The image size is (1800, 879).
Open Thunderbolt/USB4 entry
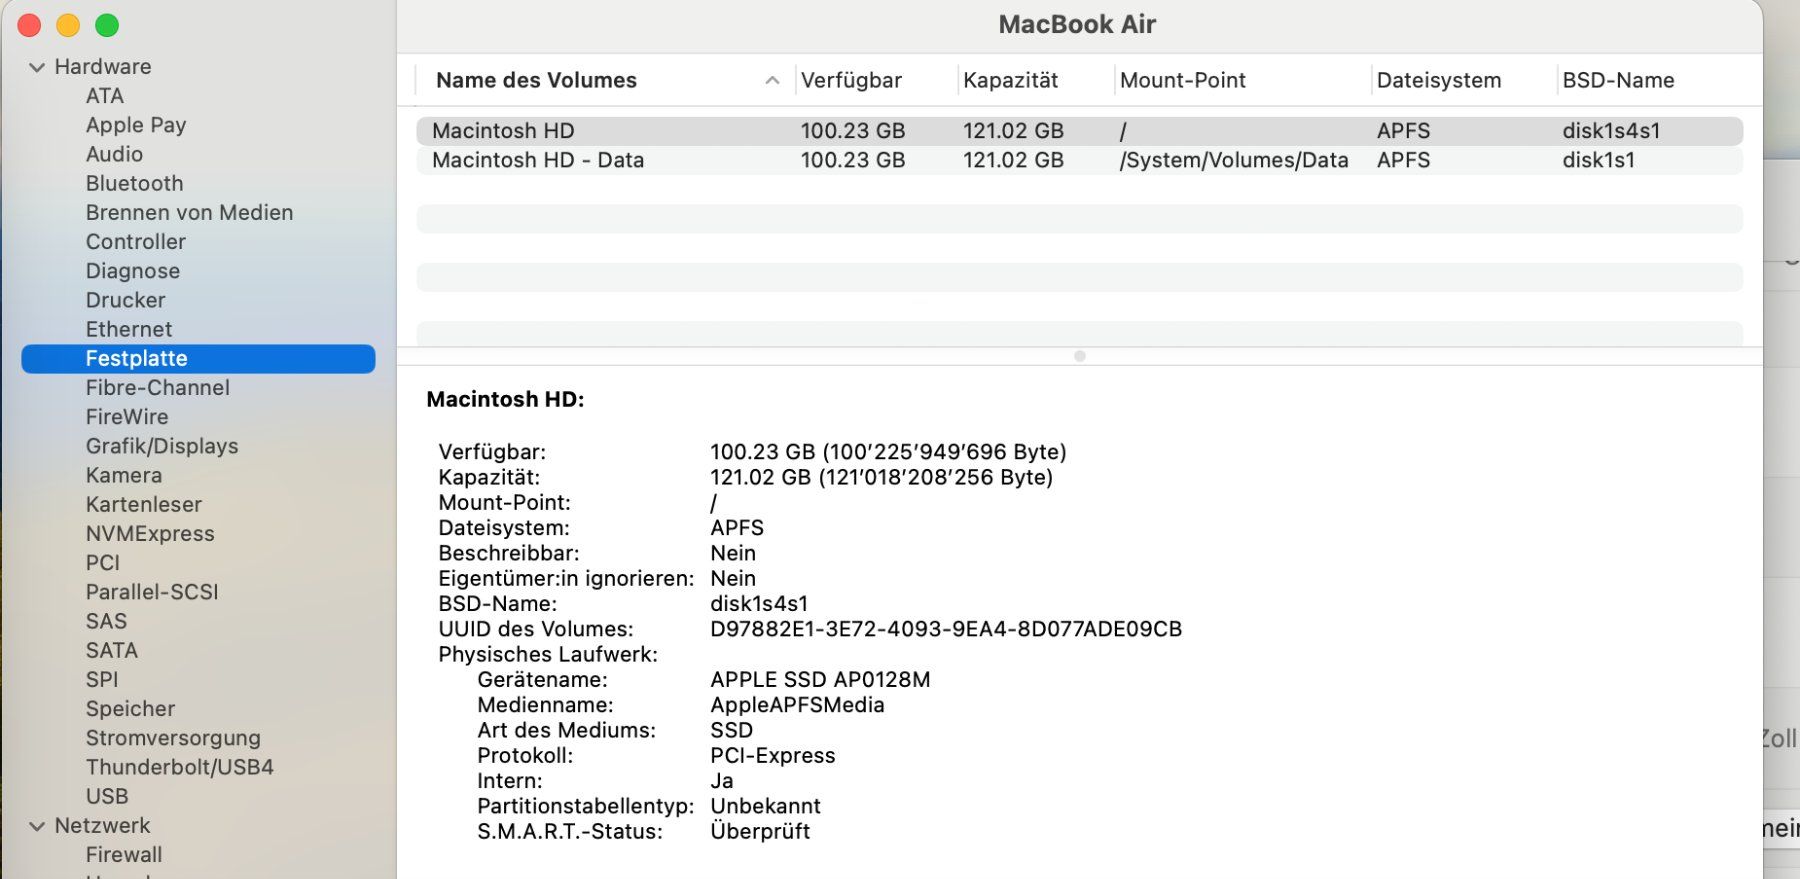pyautogui.click(x=179, y=767)
